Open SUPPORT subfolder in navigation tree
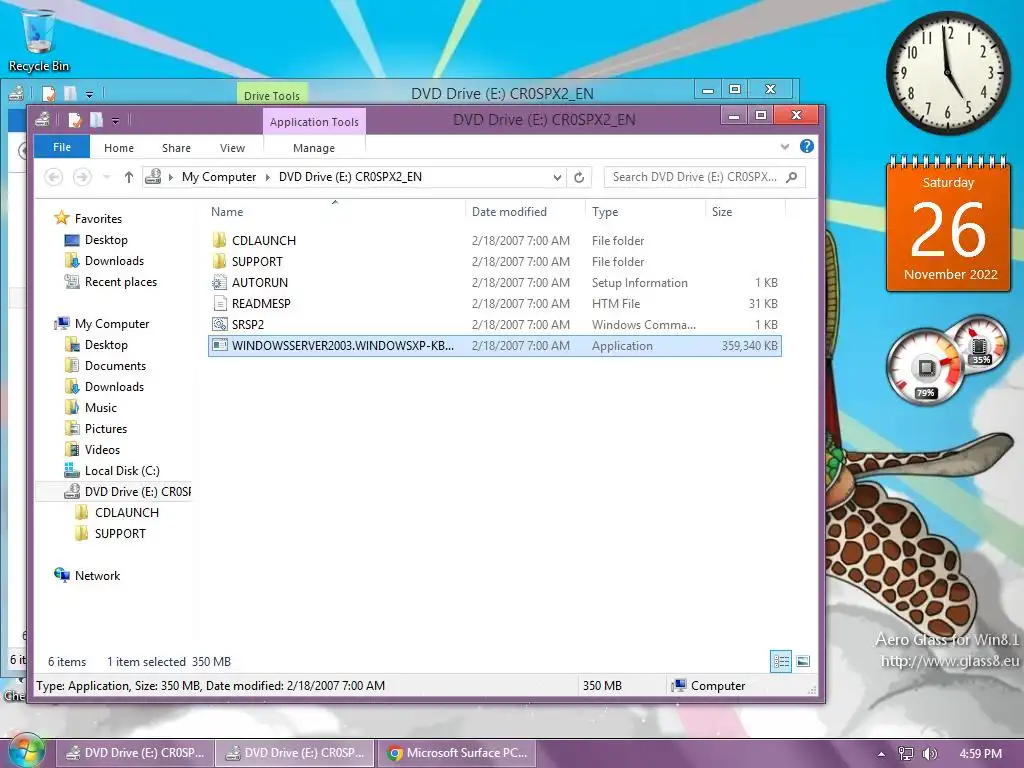The width and height of the screenshot is (1024, 768). (x=111, y=533)
